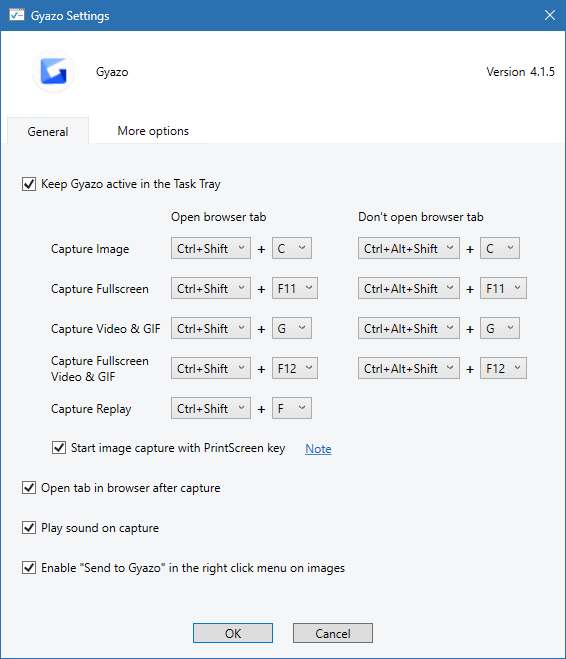Open Capture Fullscreen open-tab F11 key dropdown
Image resolution: width=566 pixels, height=659 pixels.
pos(295,288)
